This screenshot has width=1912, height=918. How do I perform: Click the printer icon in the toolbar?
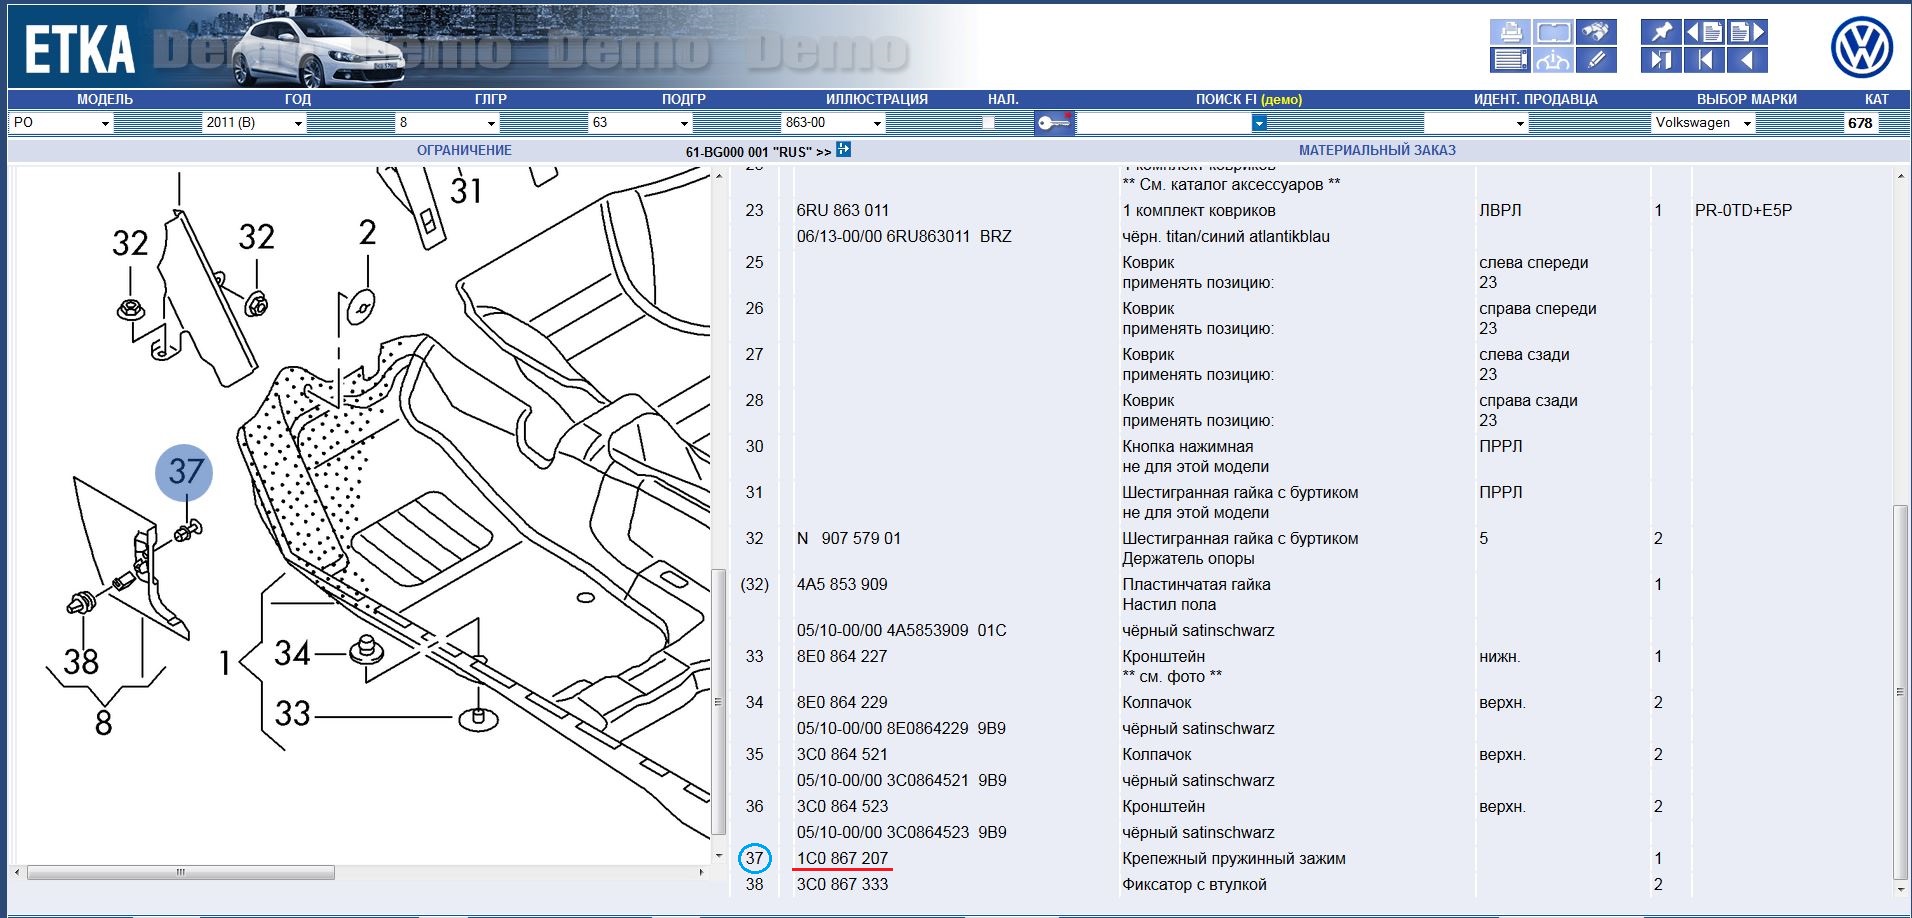(x=1510, y=32)
